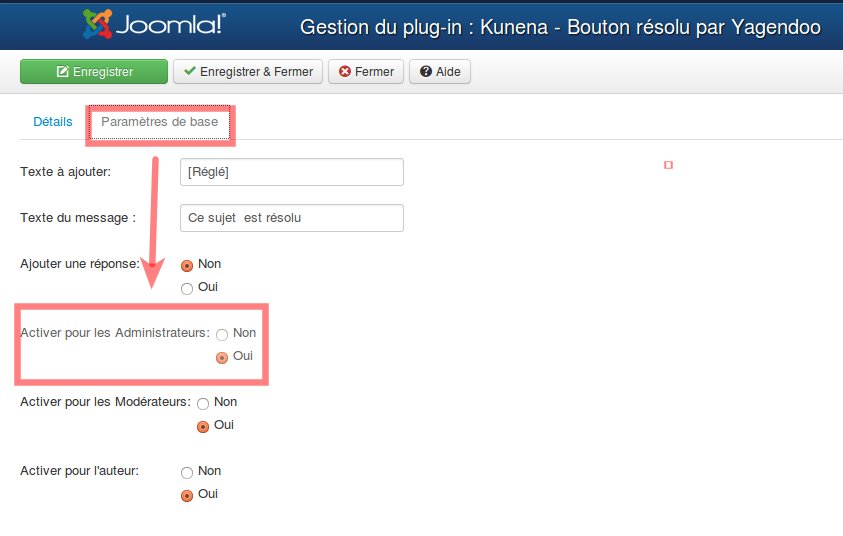
Task: Click the green checkmark icon
Action: pos(188,72)
